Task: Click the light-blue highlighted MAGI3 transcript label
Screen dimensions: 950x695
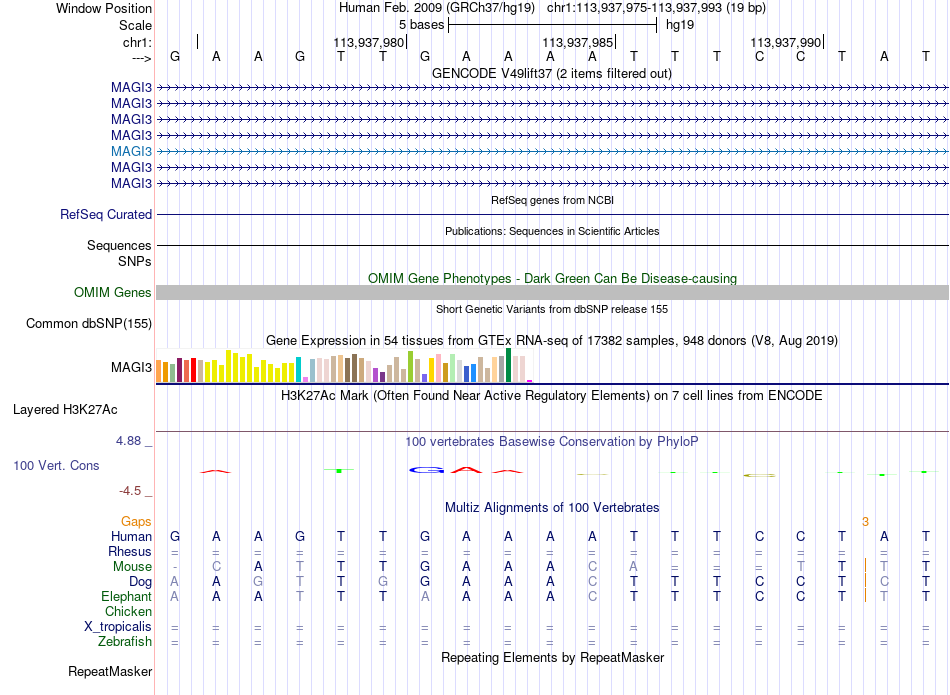Action: pyautogui.click(x=131, y=151)
